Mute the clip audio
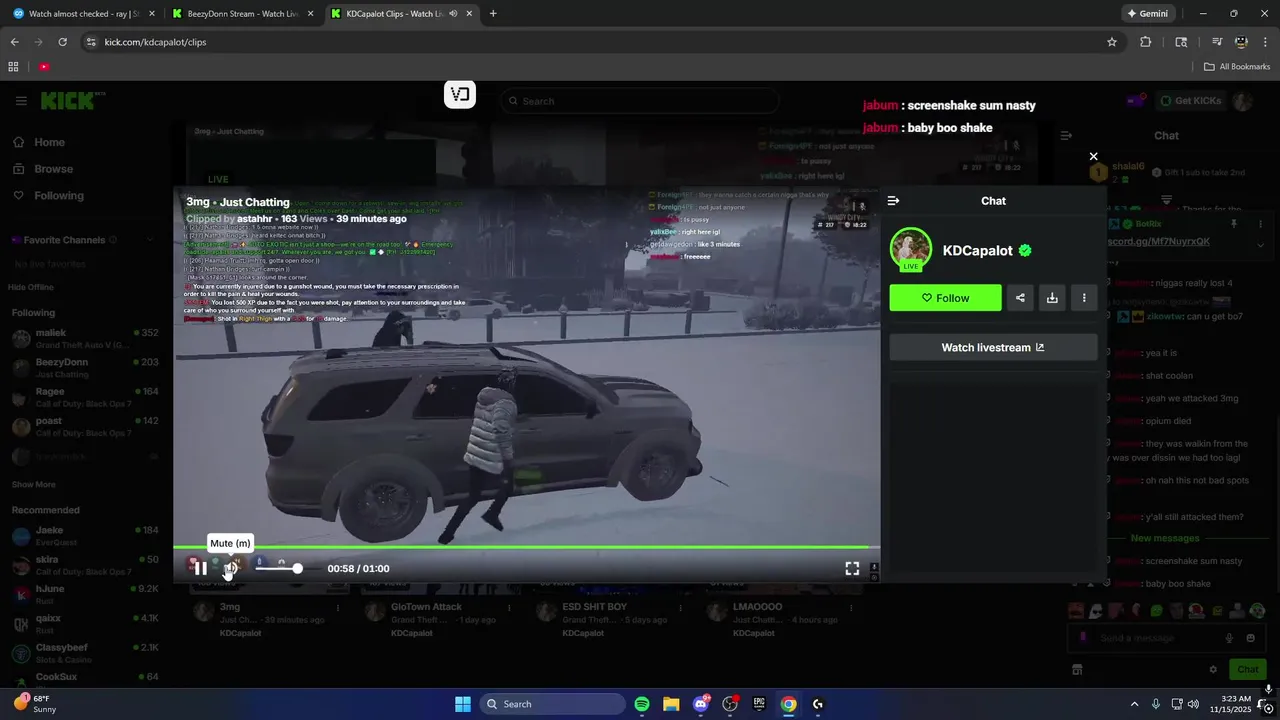Image resolution: width=1280 pixels, height=720 pixels. tap(230, 568)
